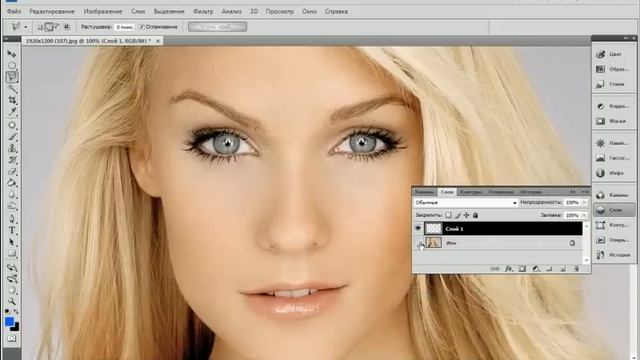Open the Изображение menu

point(103,11)
